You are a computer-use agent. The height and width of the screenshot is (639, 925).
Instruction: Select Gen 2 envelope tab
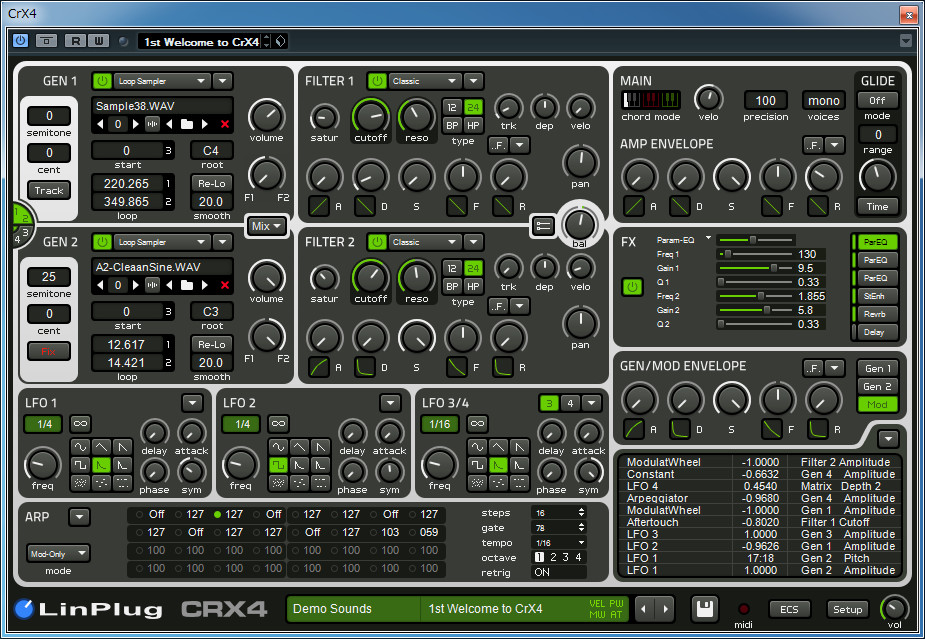[x=877, y=386]
